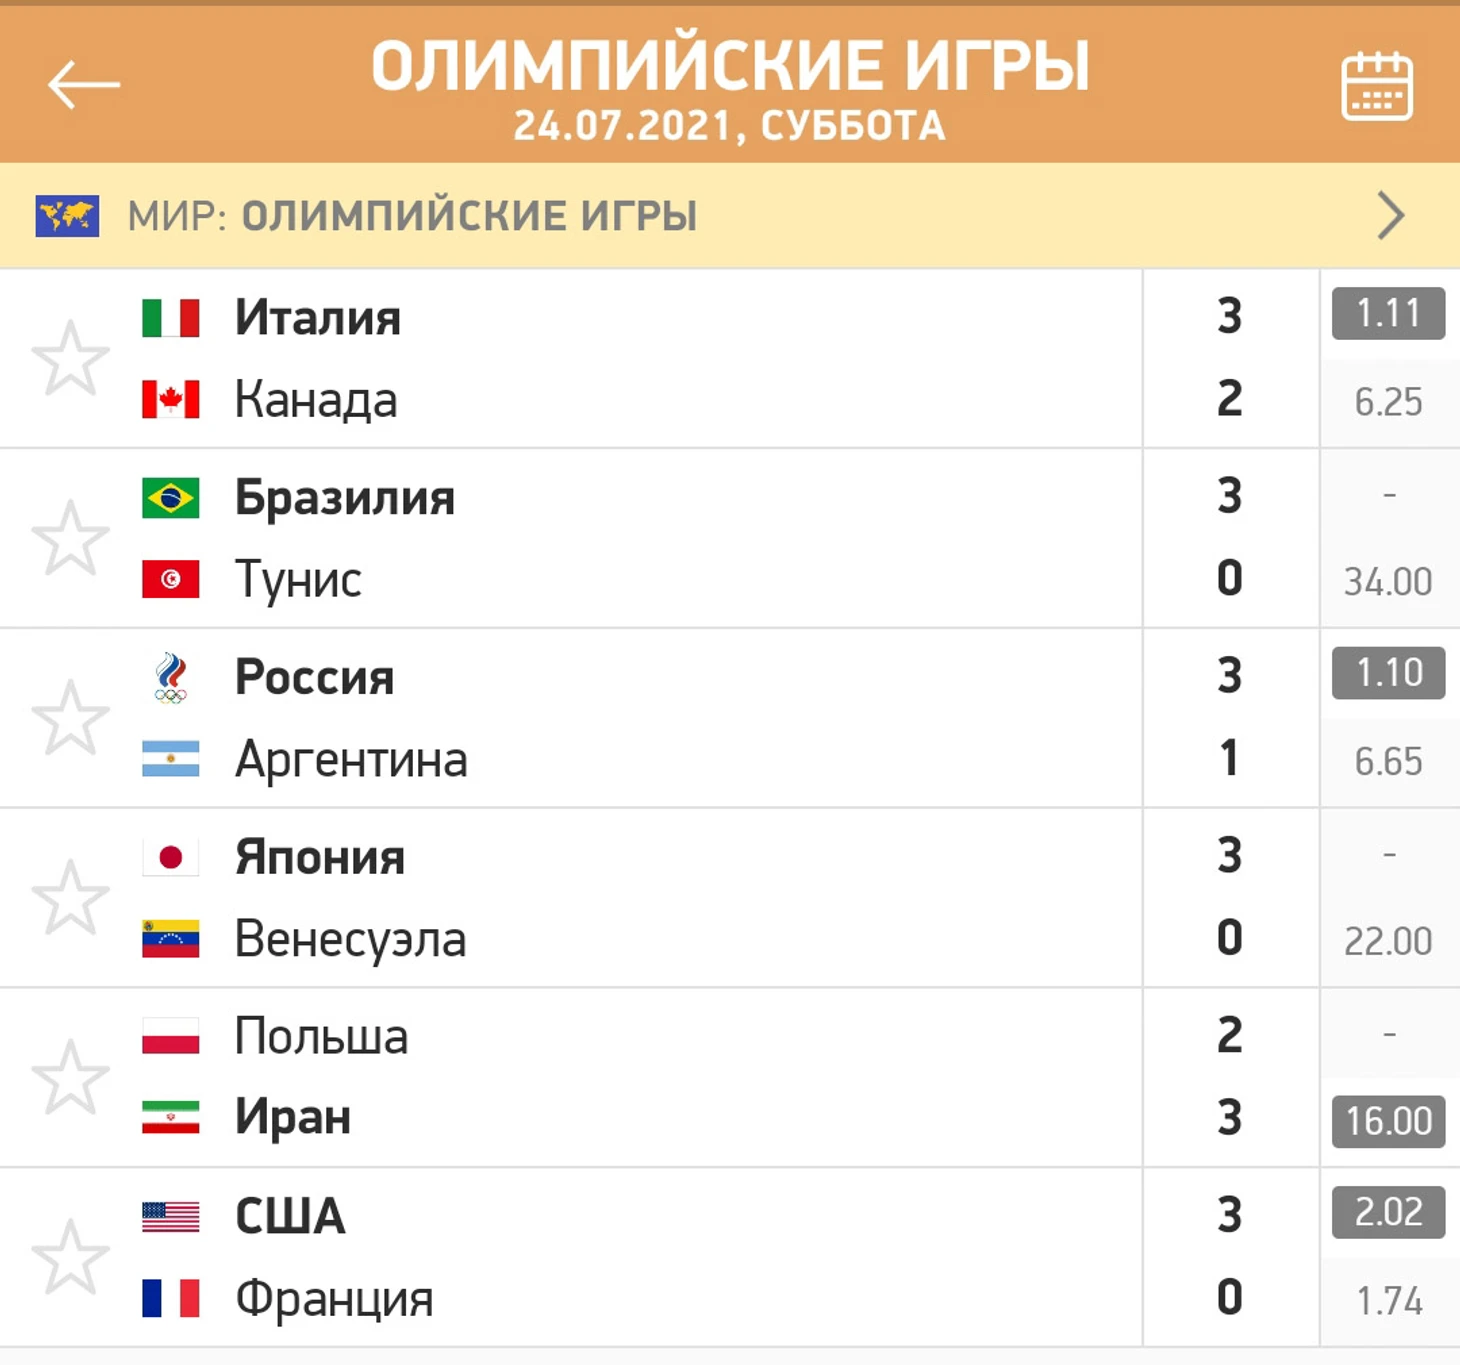Click the ROC Olympic team logo
The image size is (1460, 1365).
[171, 678]
